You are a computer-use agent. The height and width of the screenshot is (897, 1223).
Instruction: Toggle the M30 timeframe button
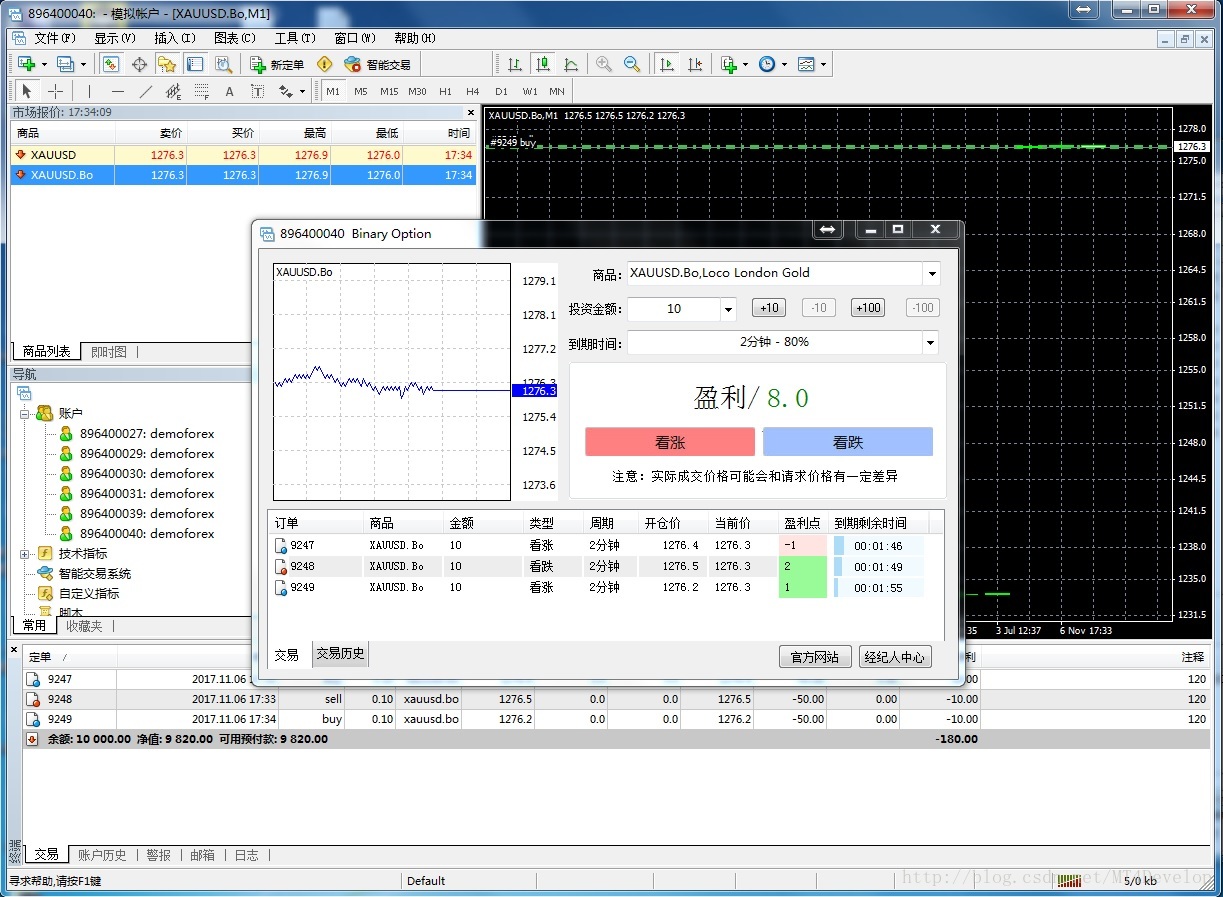417,91
